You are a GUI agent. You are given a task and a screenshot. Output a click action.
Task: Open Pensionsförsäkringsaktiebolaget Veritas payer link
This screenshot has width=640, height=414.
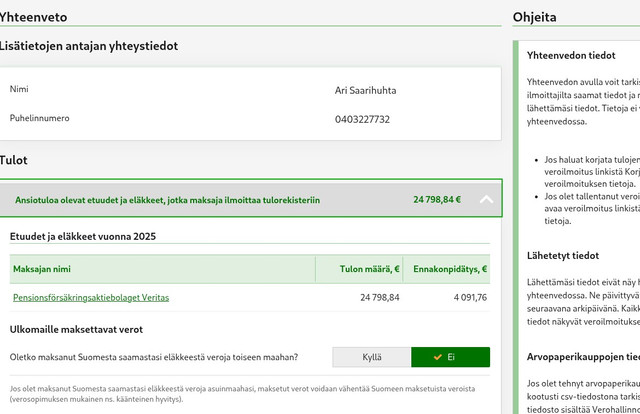coord(91,298)
